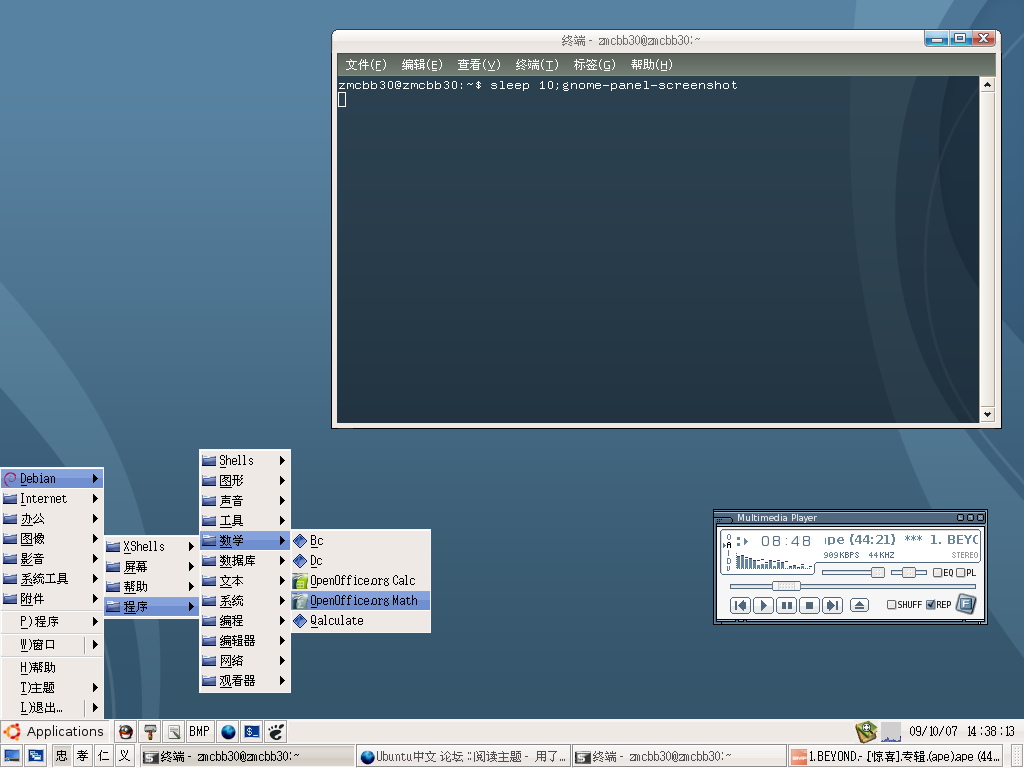Click the 08:48 elapsed time display
Image resolution: width=1024 pixels, height=768 pixels.
(x=786, y=541)
